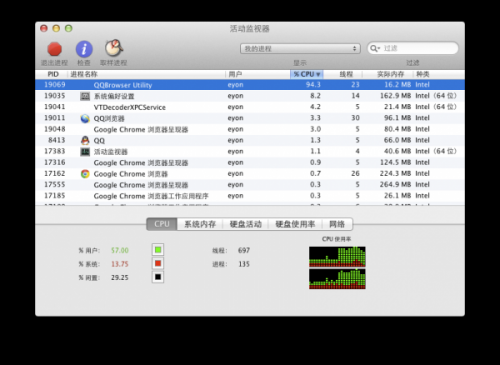Open the blue Inspect info icon

click(84, 49)
